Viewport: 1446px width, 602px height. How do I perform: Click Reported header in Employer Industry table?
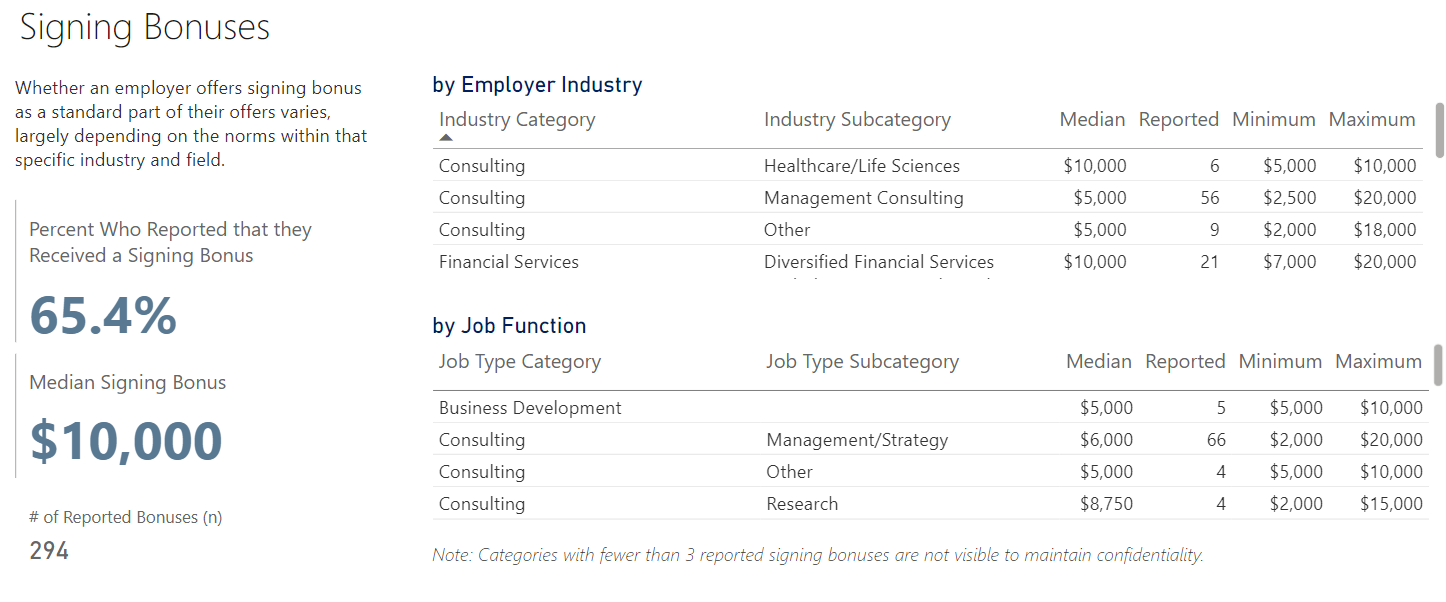1178,120
